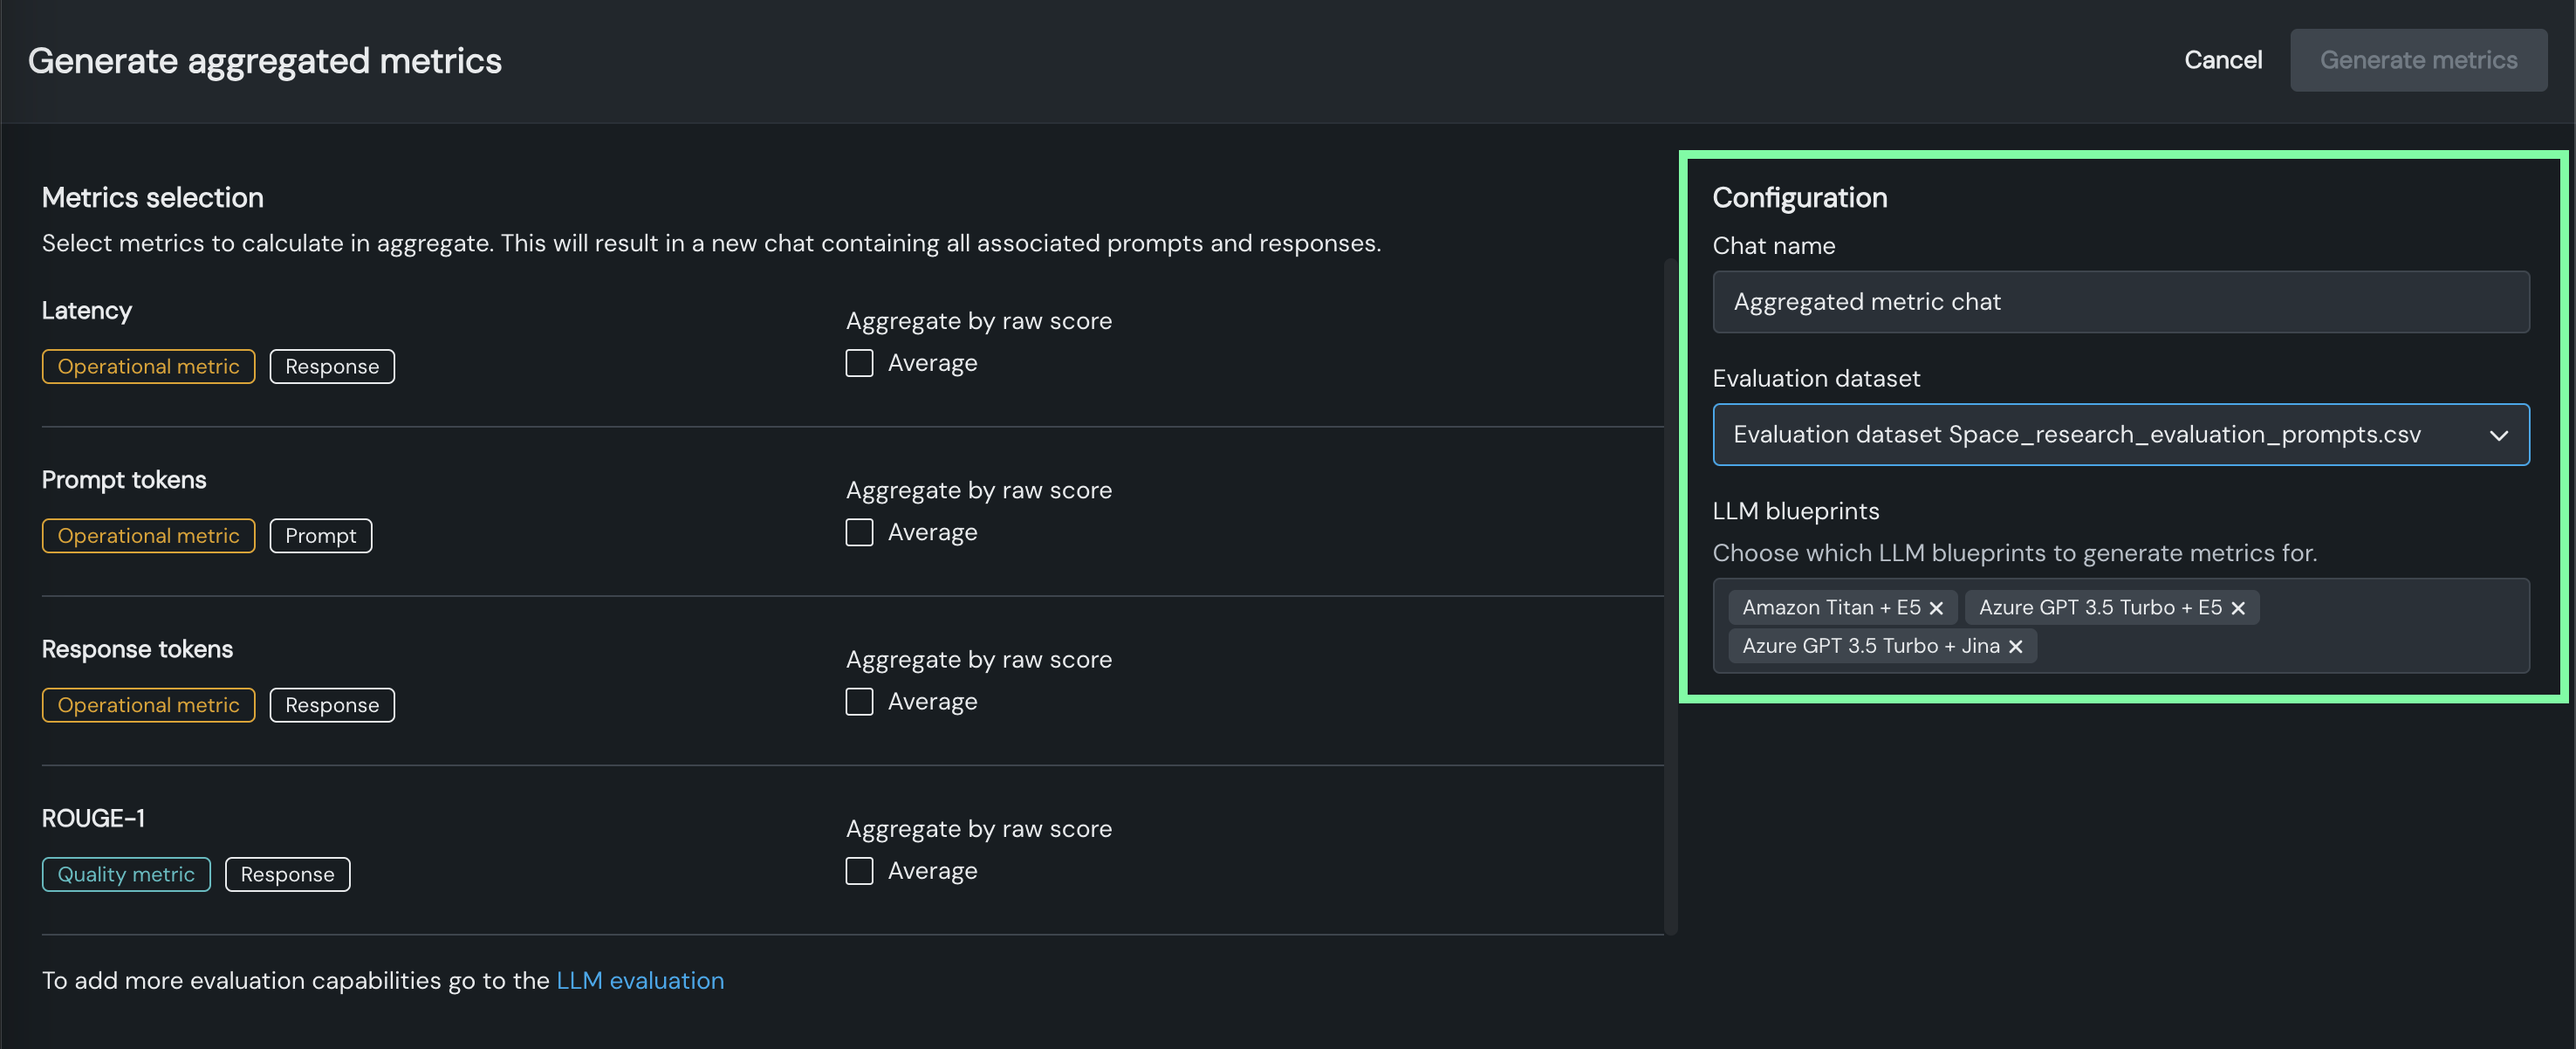Follow the LLM evaluation link

coord(640,980)
